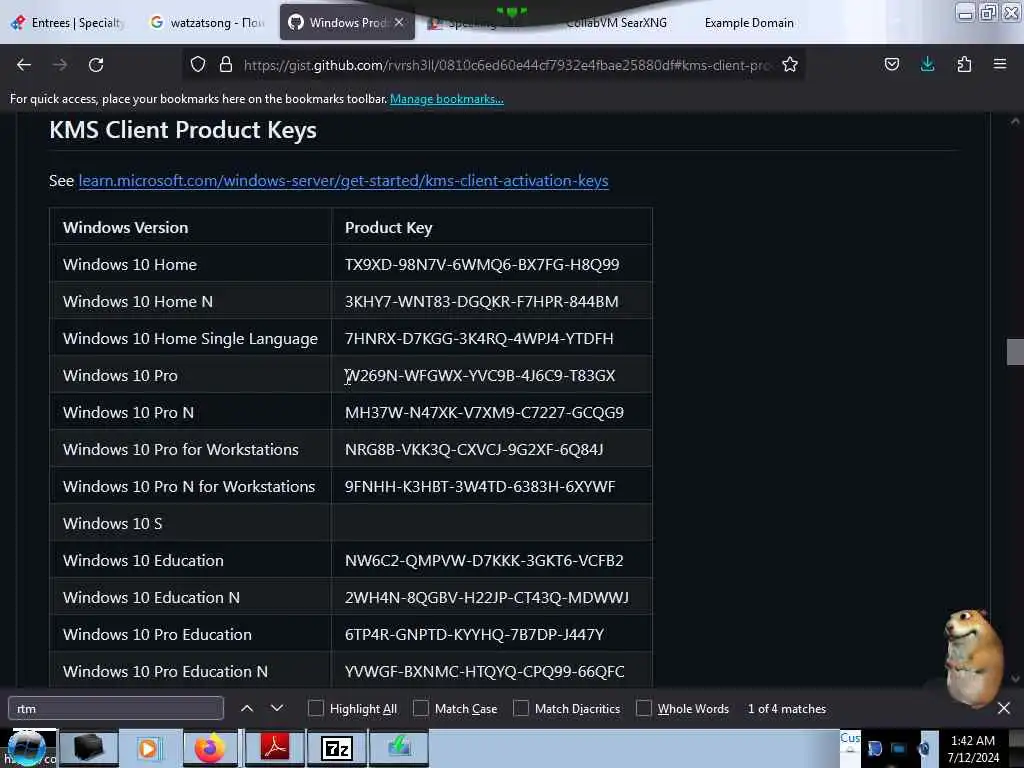The width and height of the screenshot is (1024, 768).
Task: Open the learn.microsoft.com KMS activation keys link
Action: [344, 180]
